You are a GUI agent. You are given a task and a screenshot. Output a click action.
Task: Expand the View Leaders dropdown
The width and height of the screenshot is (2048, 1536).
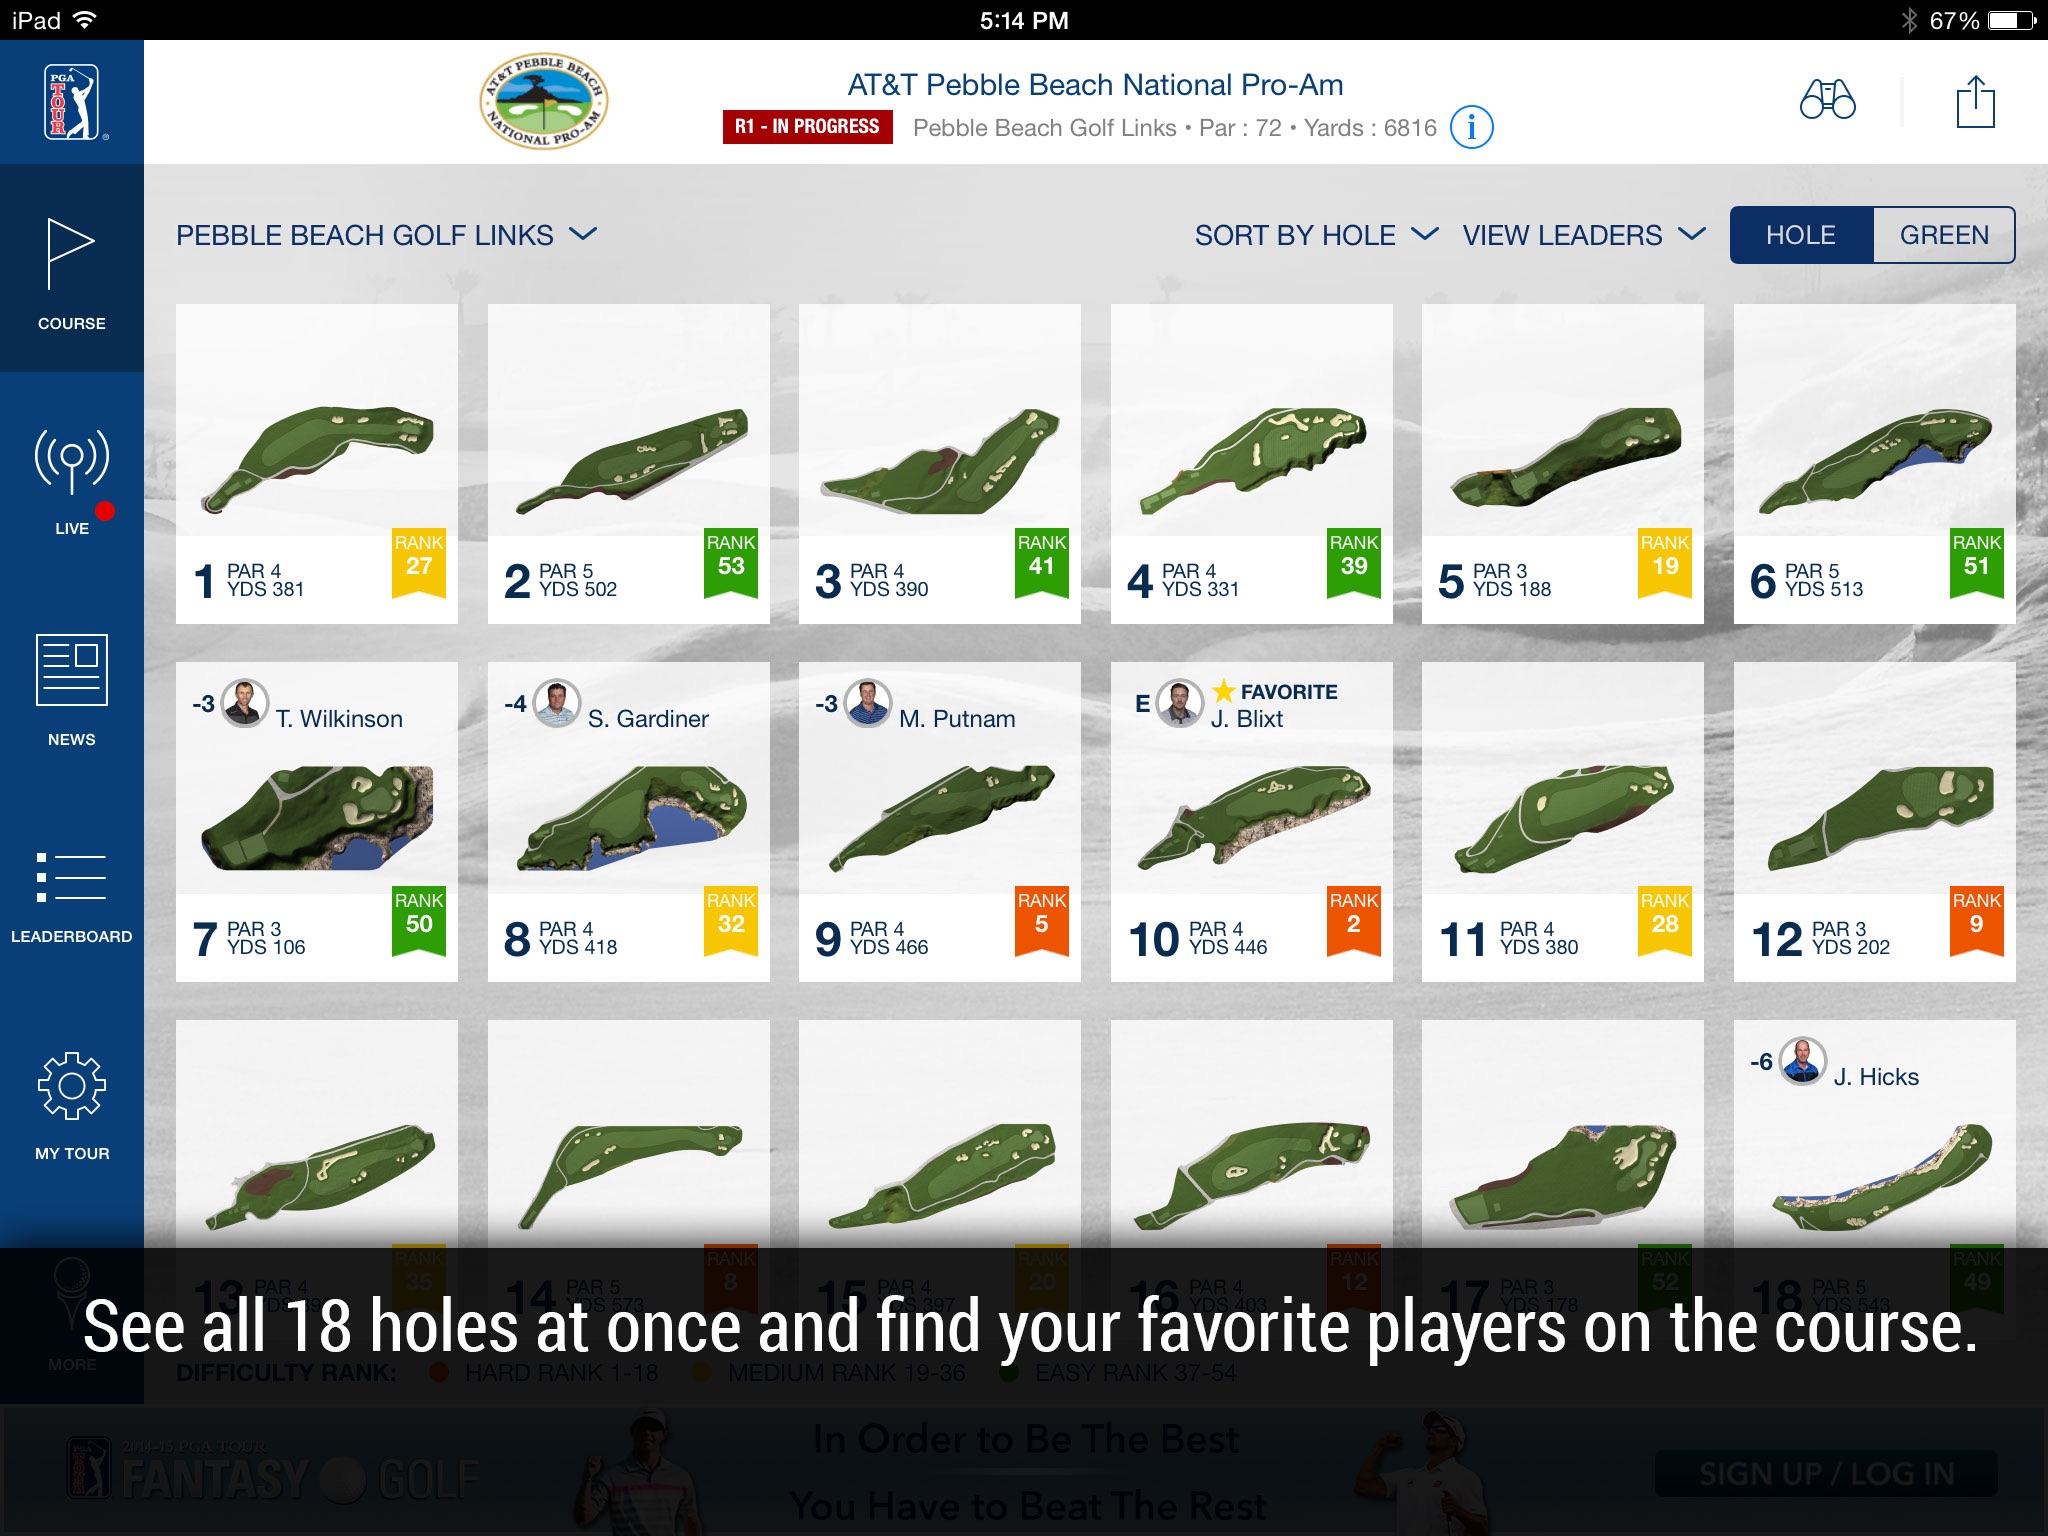pyautogui.click(x=1584, y=234)
